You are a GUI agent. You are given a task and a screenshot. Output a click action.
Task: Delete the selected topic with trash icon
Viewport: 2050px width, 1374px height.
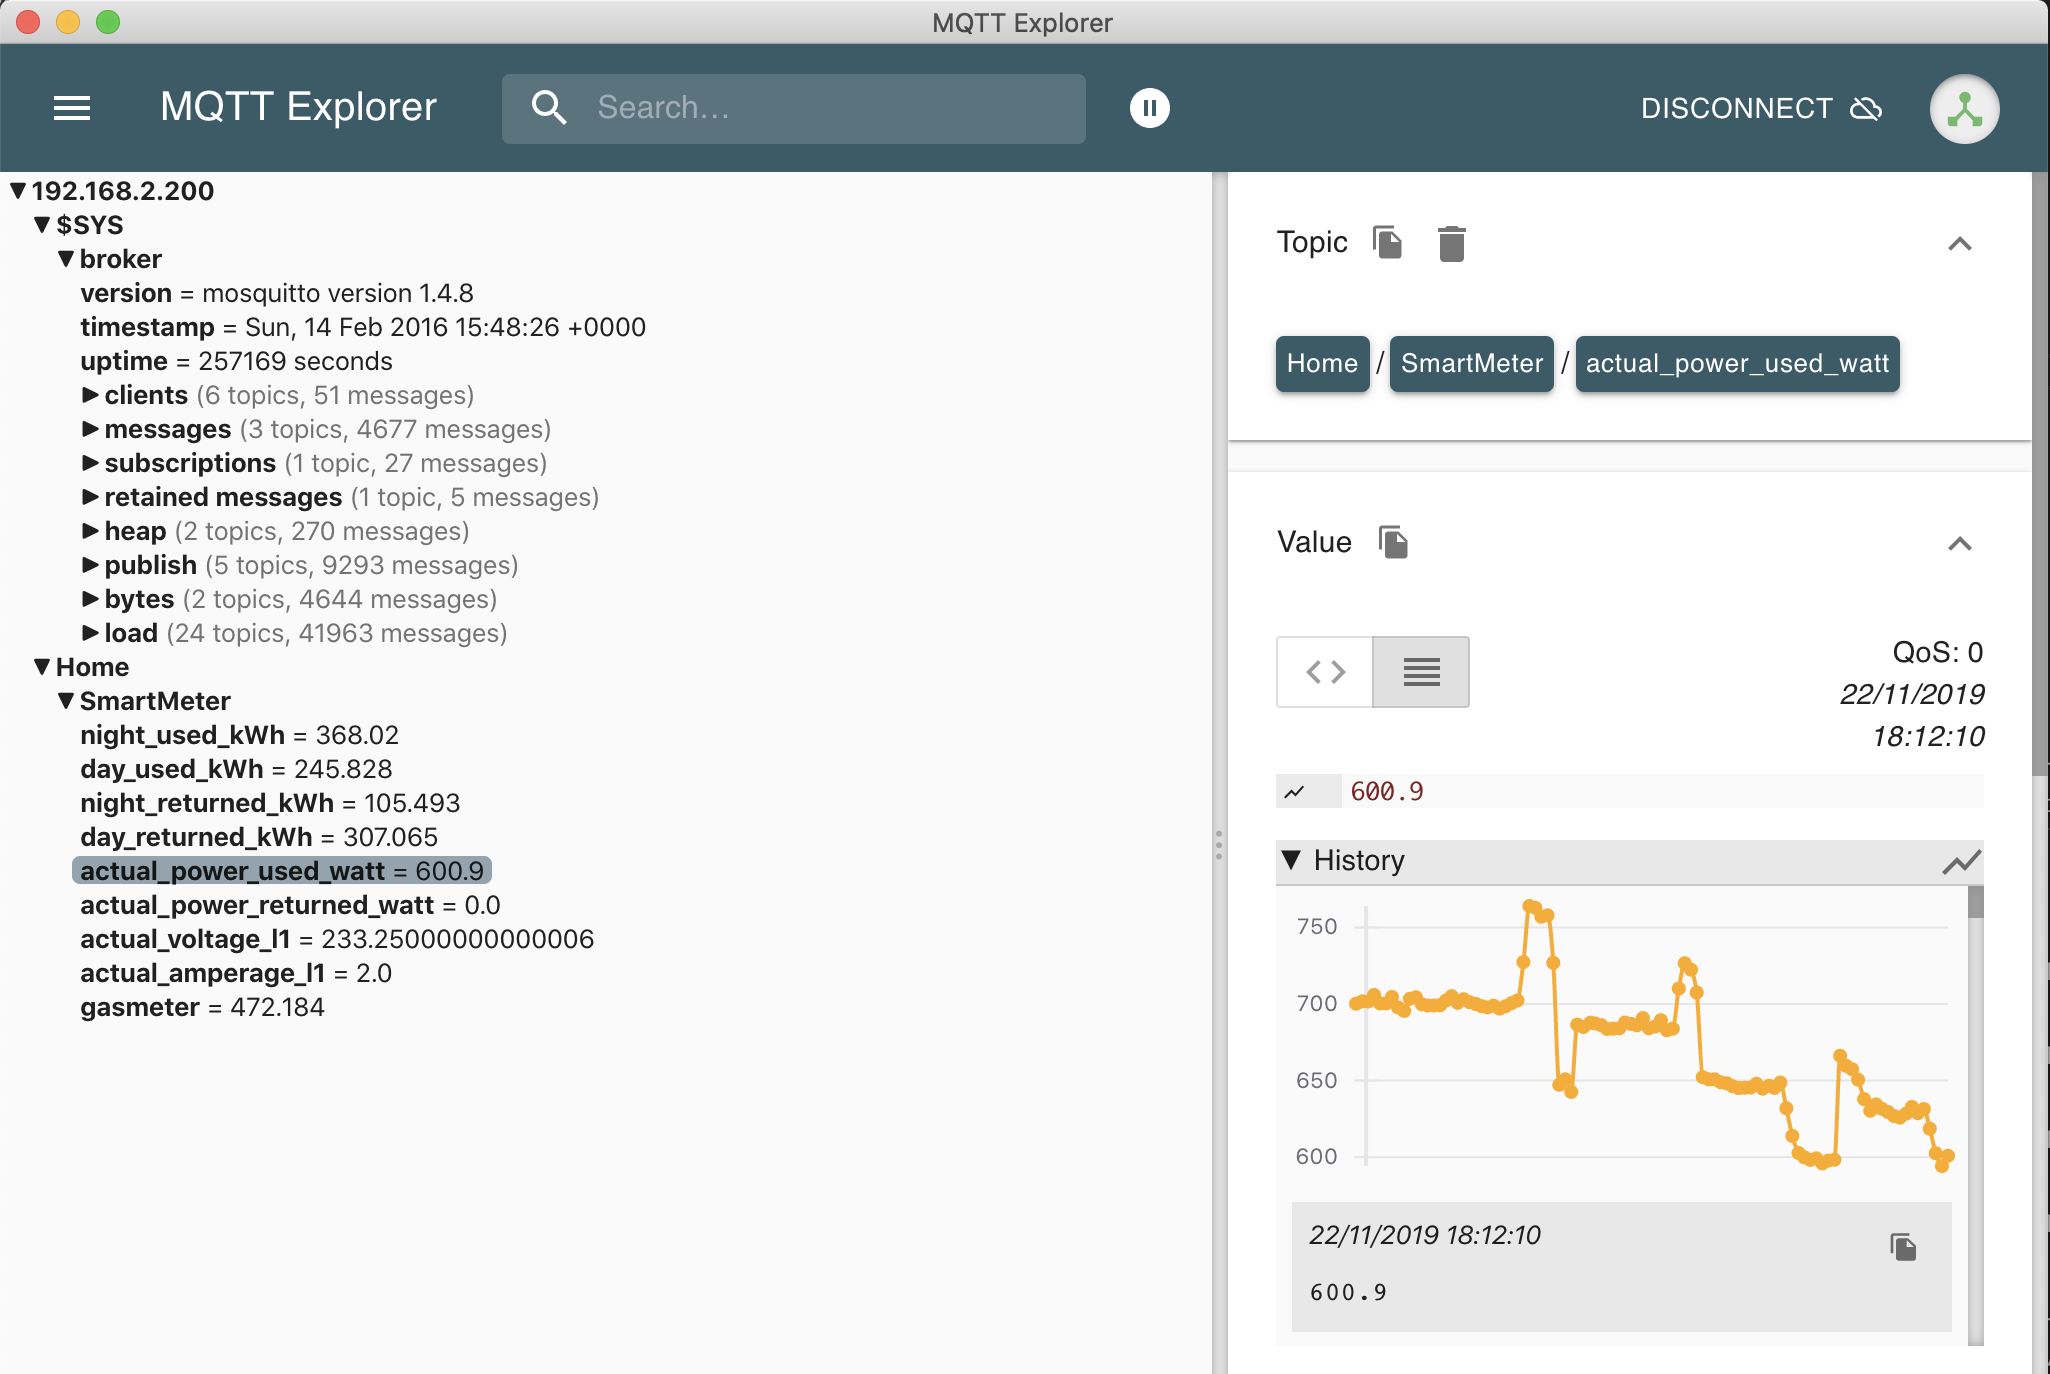[1451, 243]
